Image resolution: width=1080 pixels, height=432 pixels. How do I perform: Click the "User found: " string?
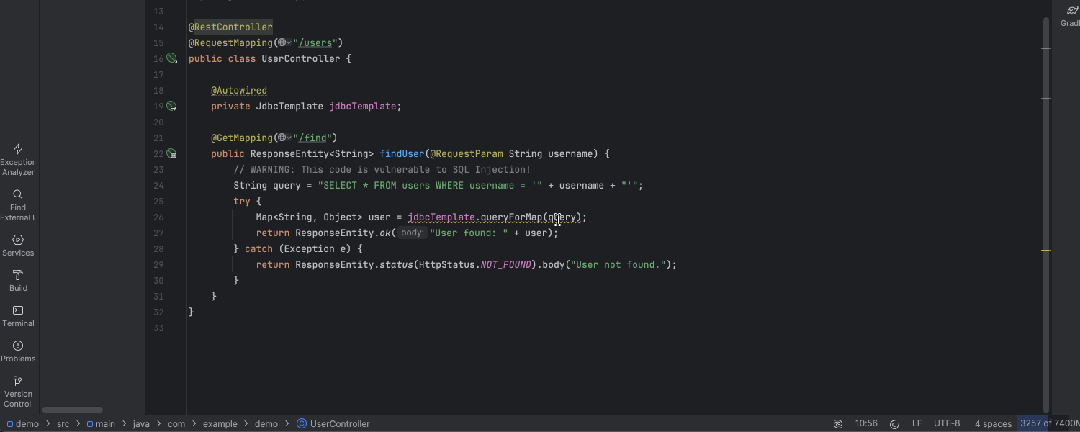[470, 233]
